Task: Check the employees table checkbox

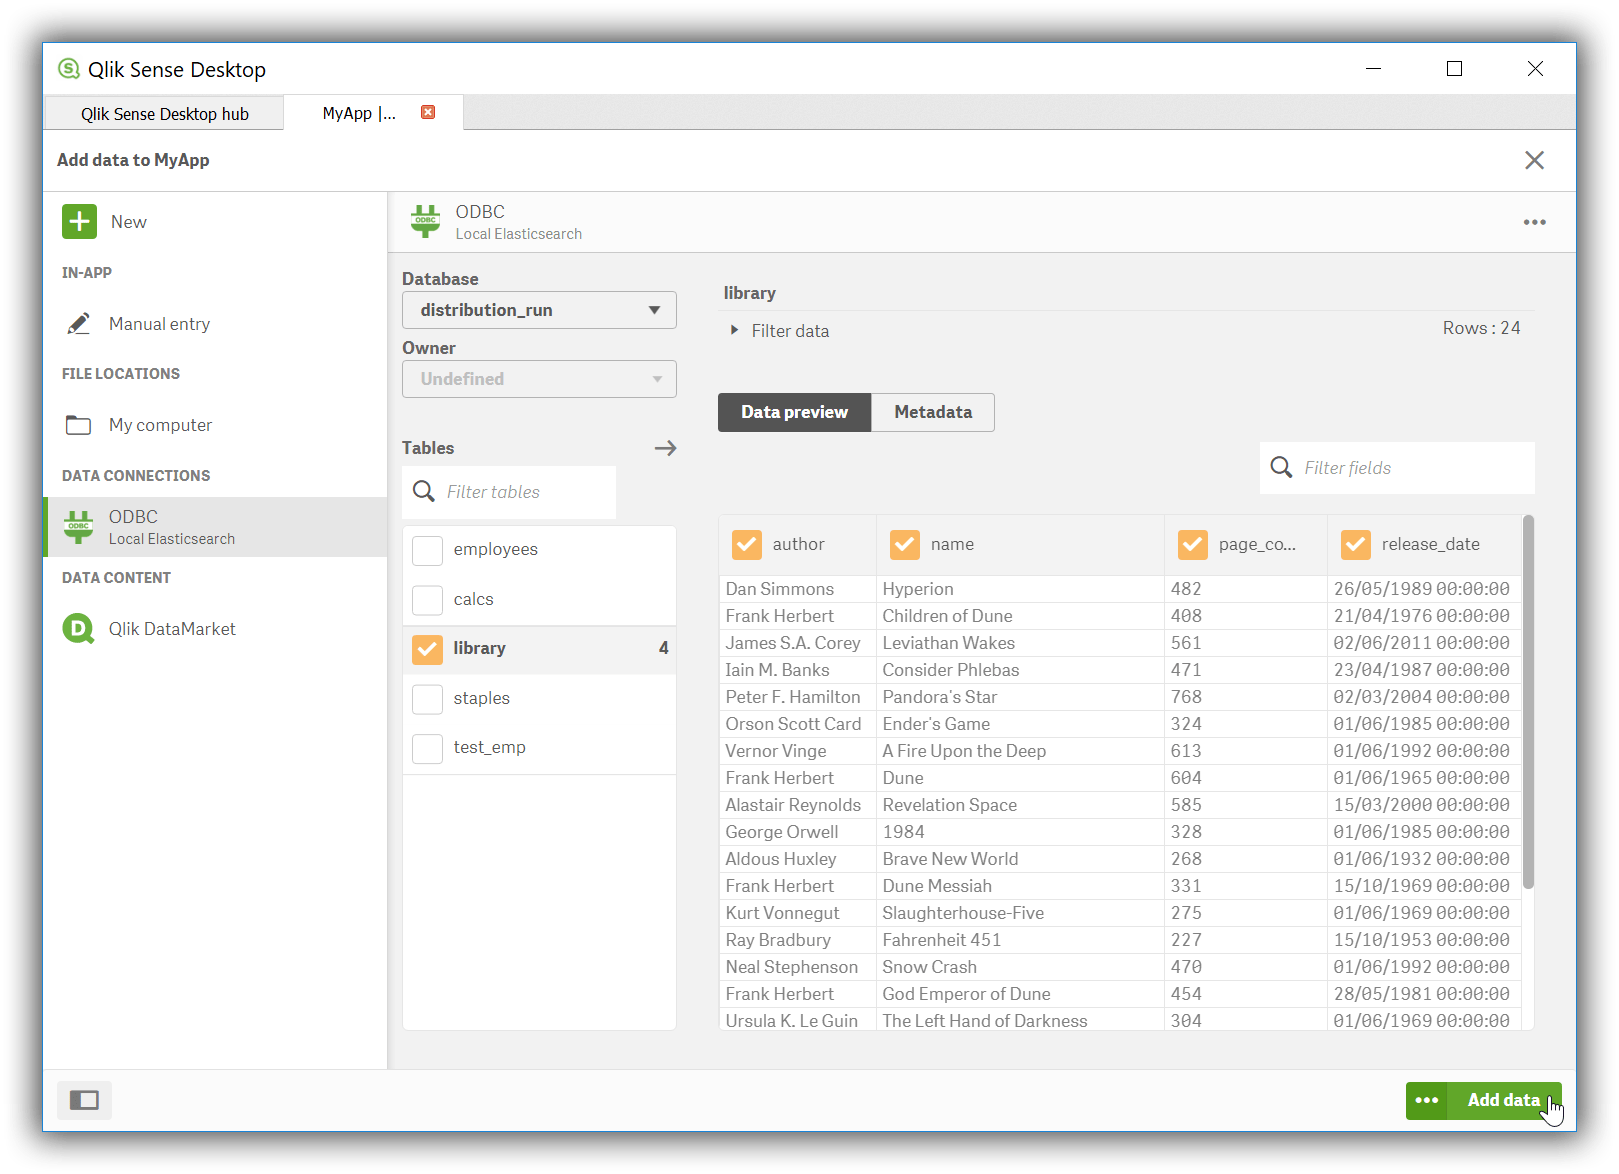Action: click(427, 550)
